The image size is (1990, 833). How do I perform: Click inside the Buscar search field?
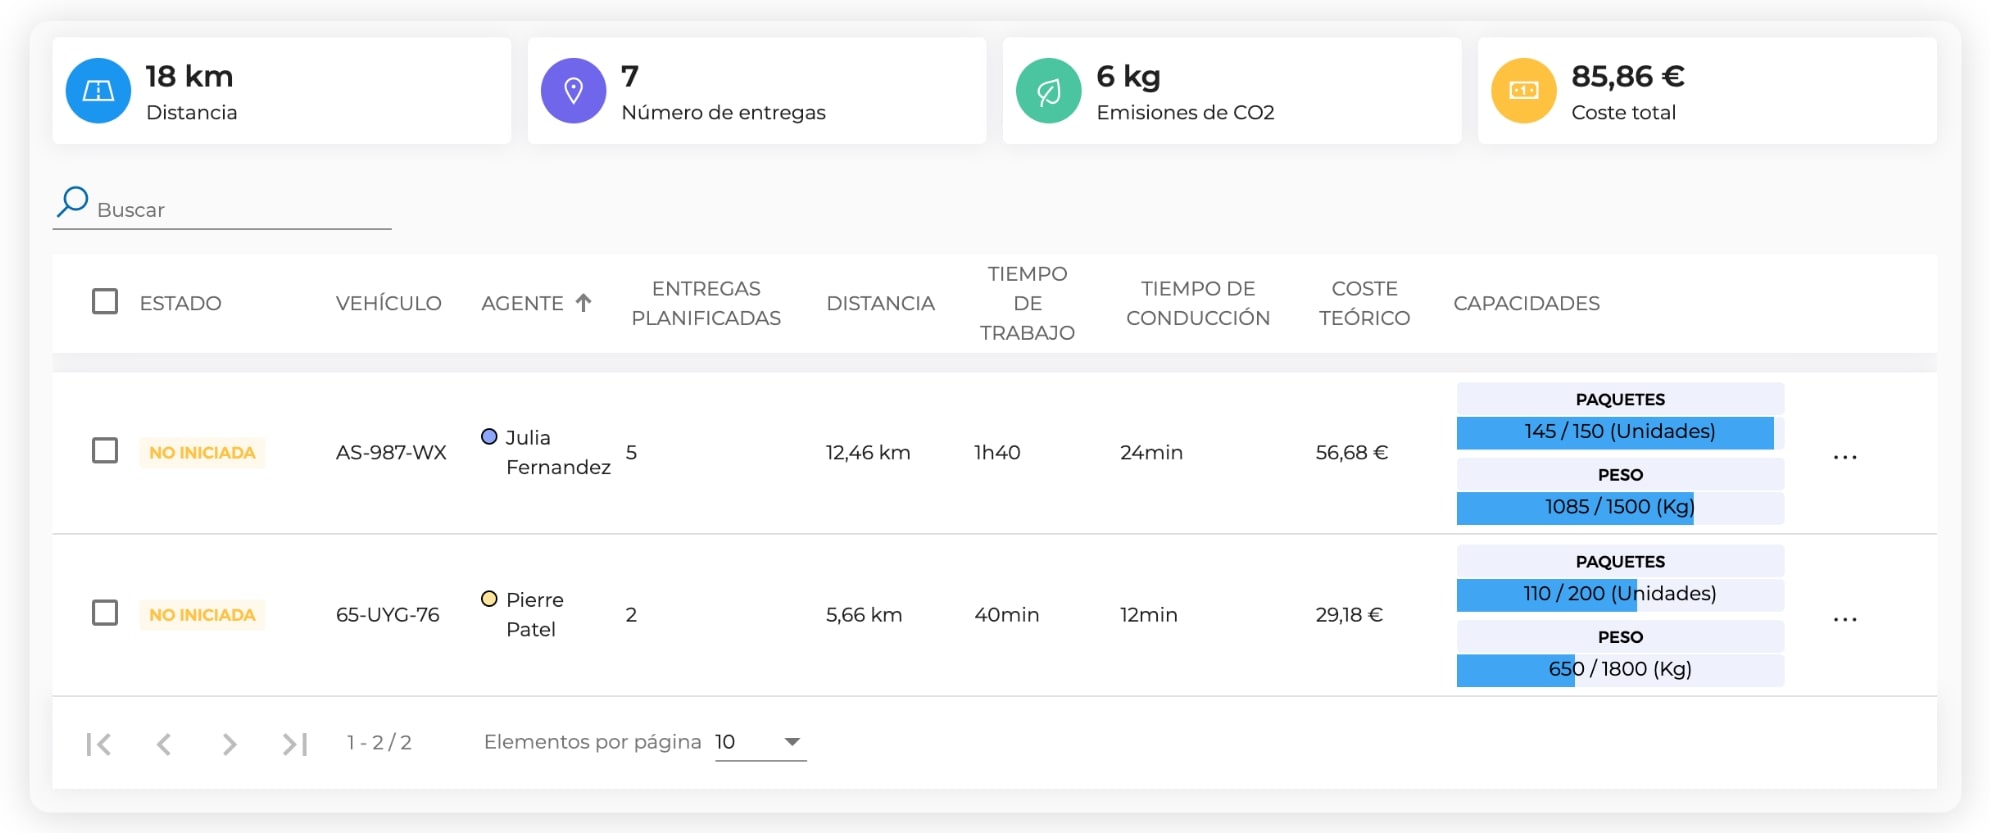pyautogui.click(x=200, y=209)
